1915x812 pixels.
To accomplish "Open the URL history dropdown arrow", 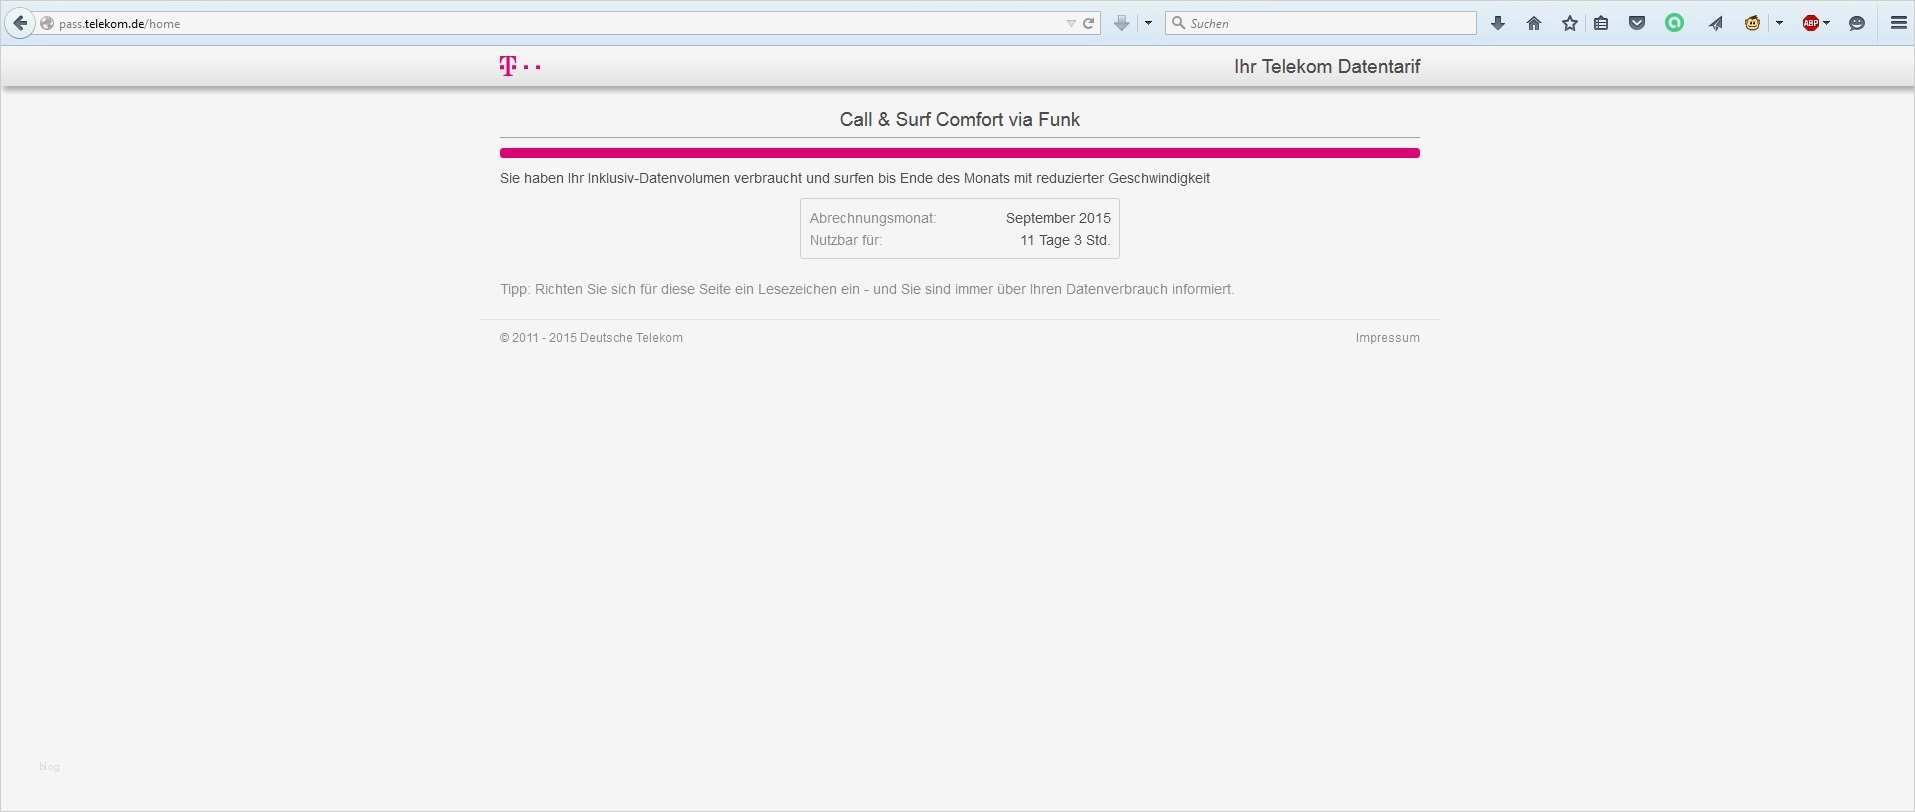I will click(1071, 23).
